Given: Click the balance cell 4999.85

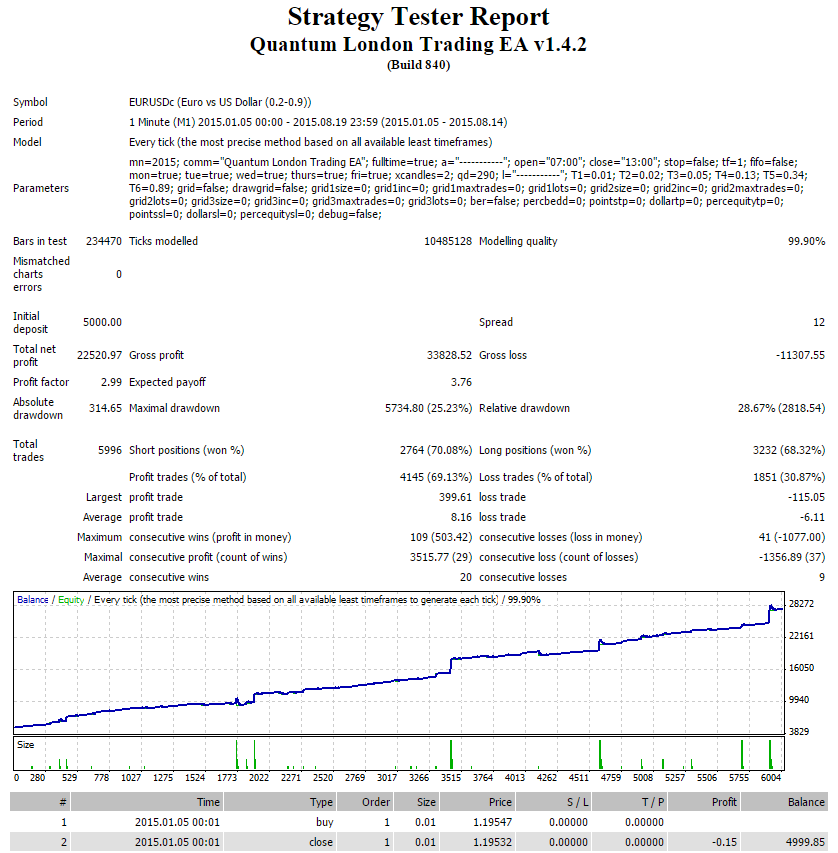Looking at the screenshot, I should click(805, 842).
